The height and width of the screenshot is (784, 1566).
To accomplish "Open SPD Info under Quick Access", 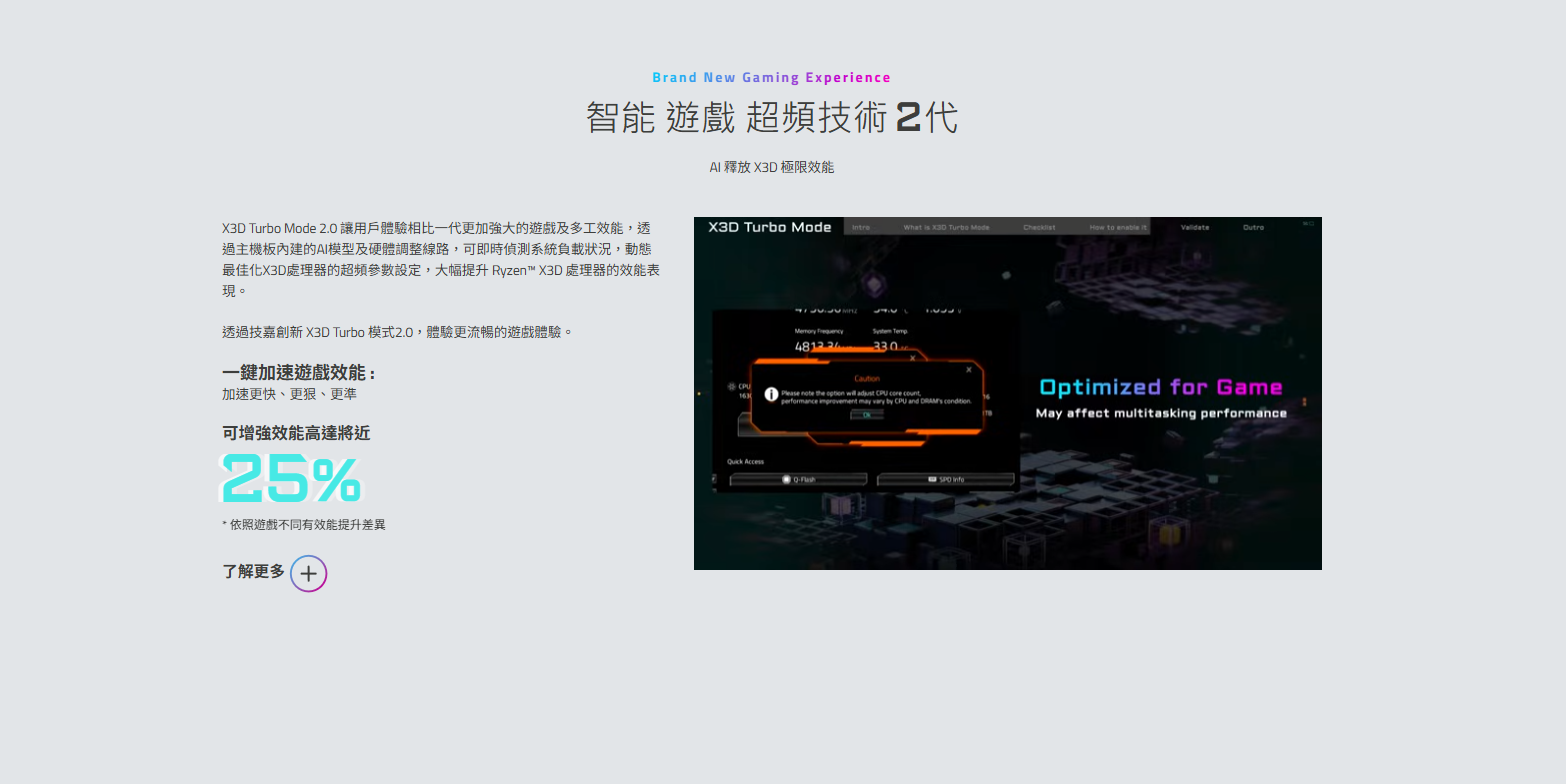I will [945, 480].
